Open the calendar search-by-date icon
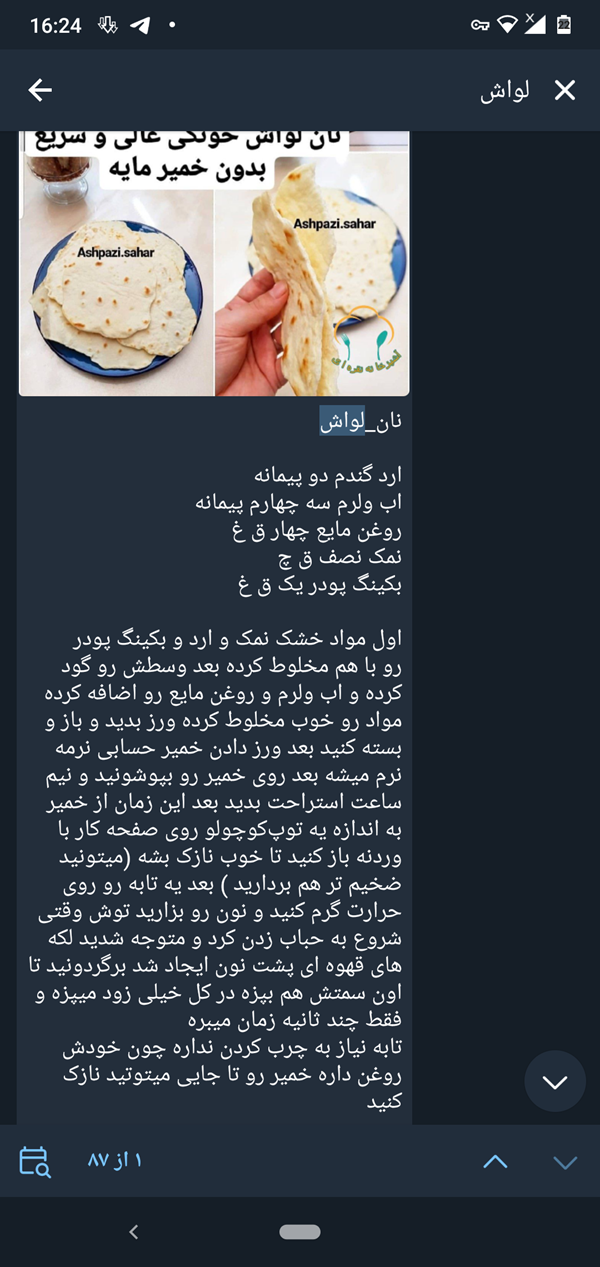600x1267 pixels. click(34, 1160)
